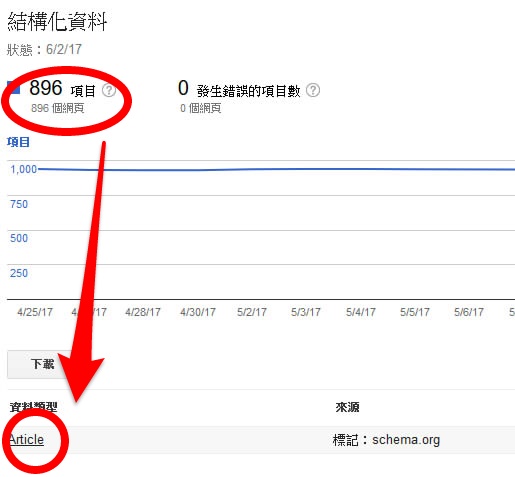The image size is (515, 477).
Task: Click the help icon next to 896 項目
Action: tap(109, 90)
